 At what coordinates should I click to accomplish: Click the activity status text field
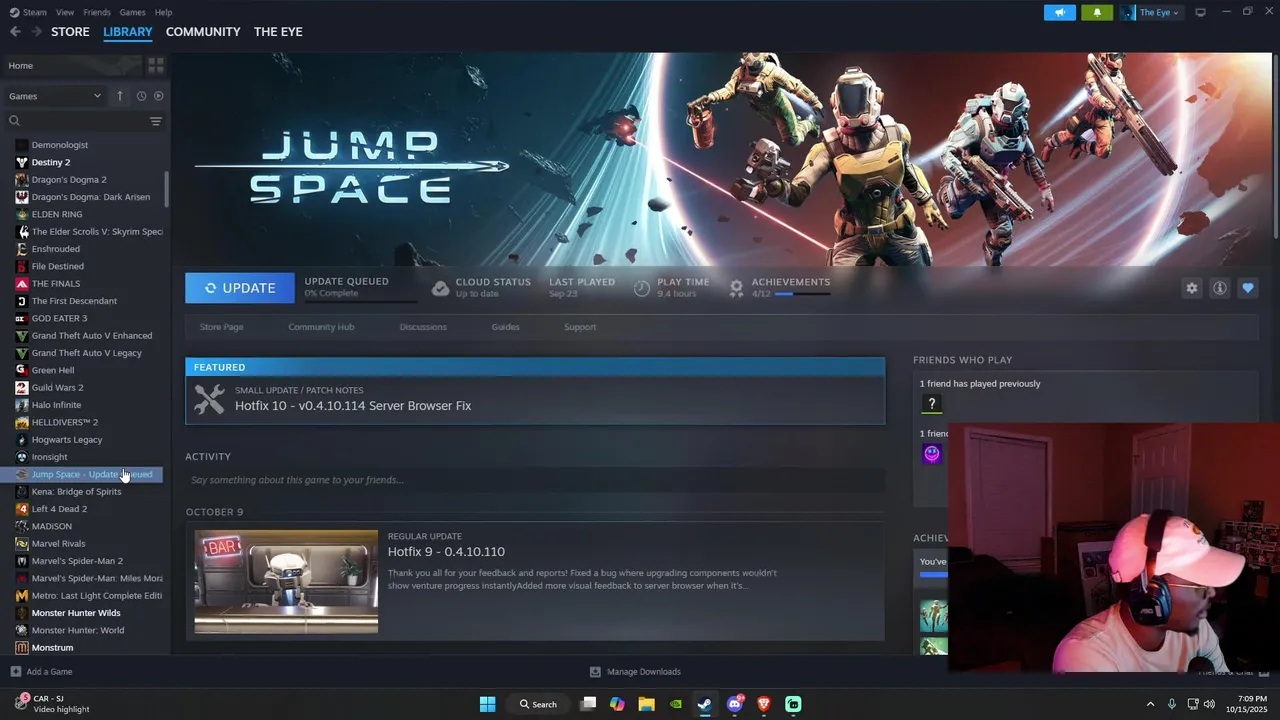click(535, 480)
